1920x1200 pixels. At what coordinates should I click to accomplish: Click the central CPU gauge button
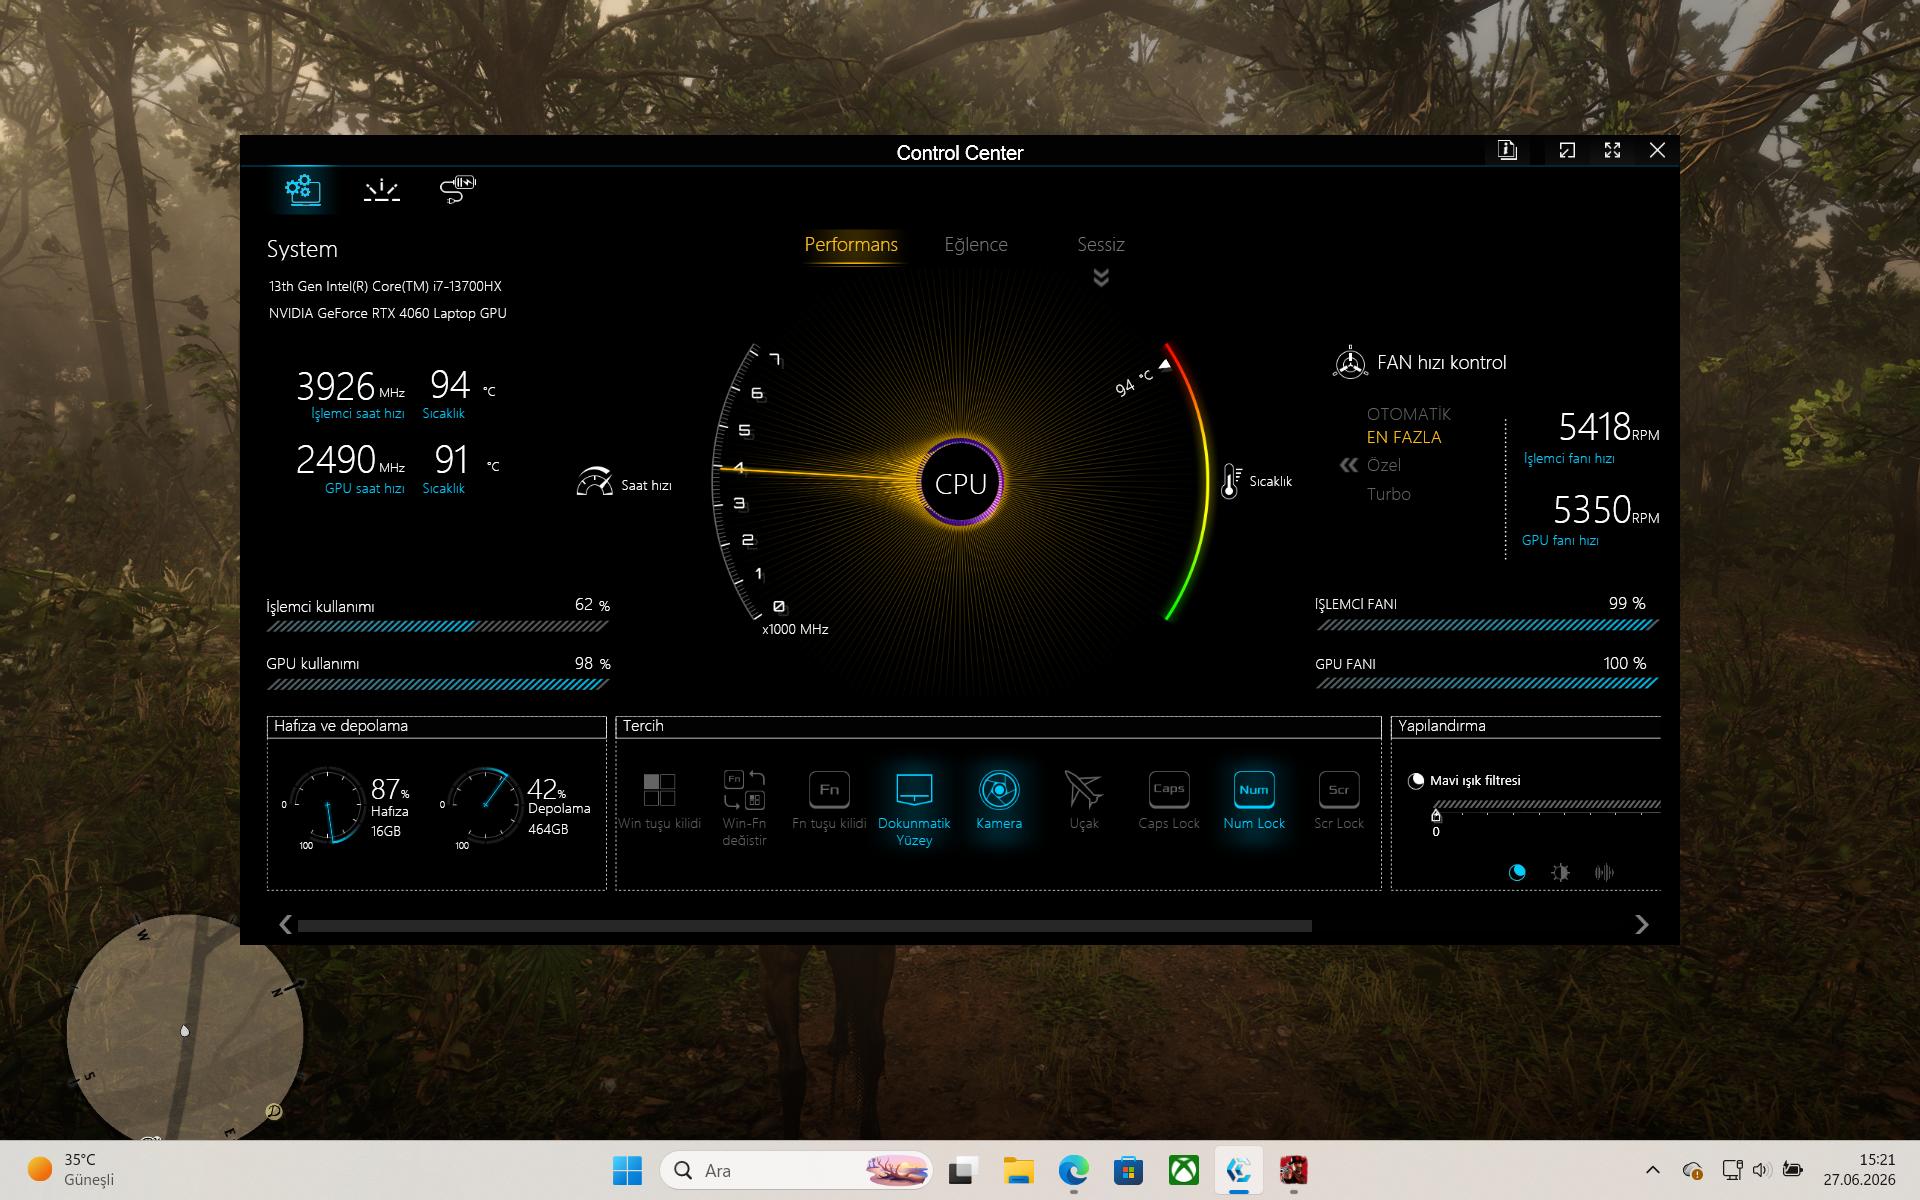[x=961, y=483]
